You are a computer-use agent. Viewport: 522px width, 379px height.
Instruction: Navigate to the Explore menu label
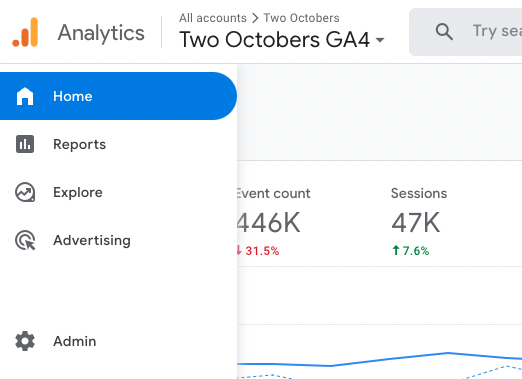(x=78, y=192)
